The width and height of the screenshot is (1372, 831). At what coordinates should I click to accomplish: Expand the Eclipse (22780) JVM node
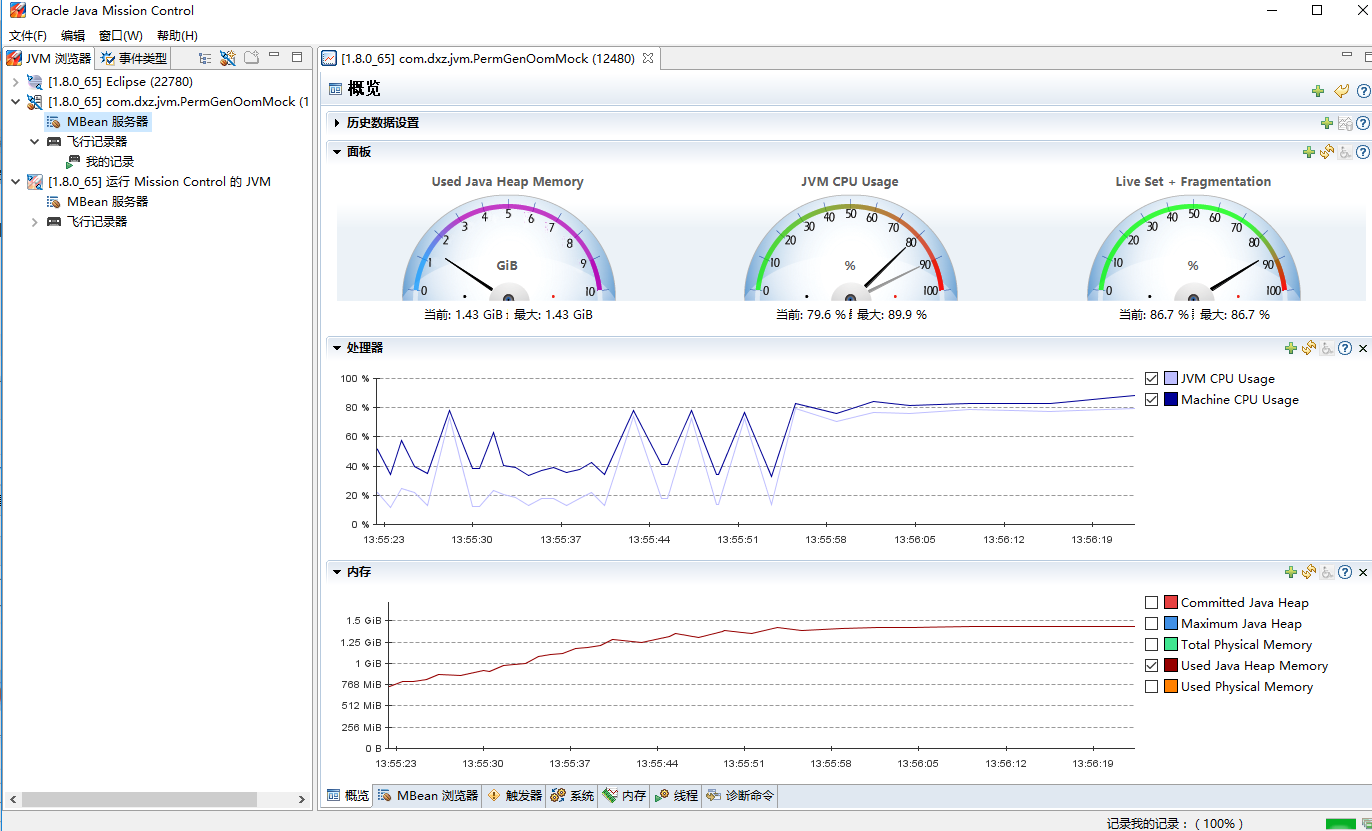(15, 82)
